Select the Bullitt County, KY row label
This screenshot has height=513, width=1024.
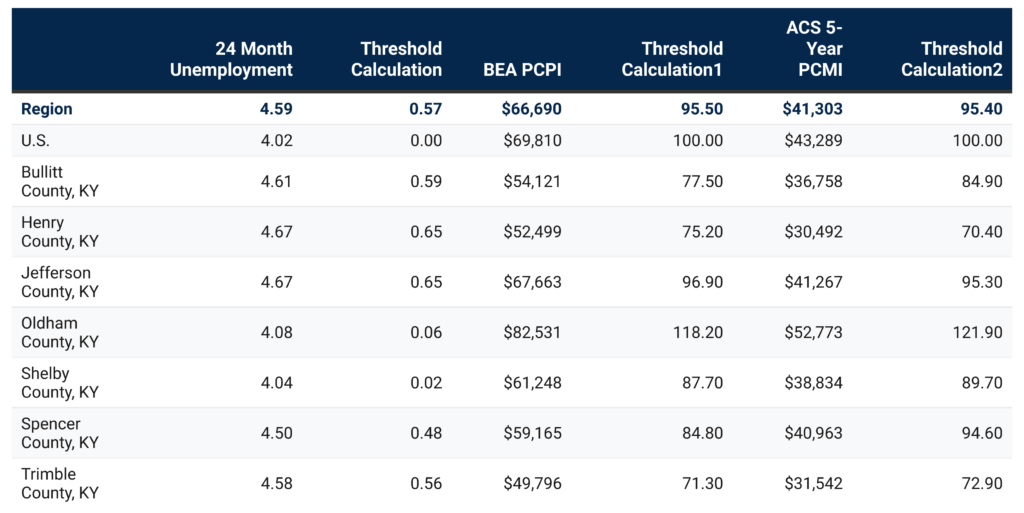coord(59,181)
